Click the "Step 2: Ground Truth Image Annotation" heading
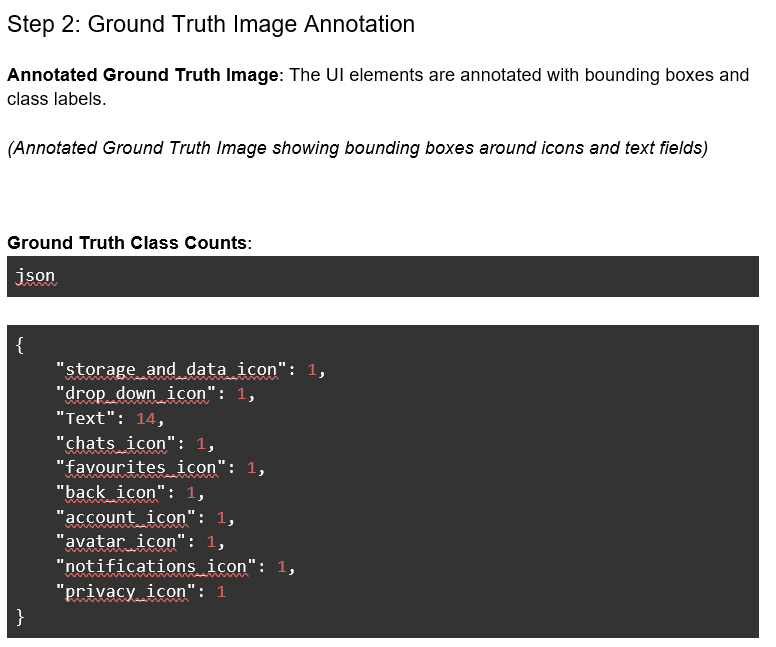 tap(211, 25)
